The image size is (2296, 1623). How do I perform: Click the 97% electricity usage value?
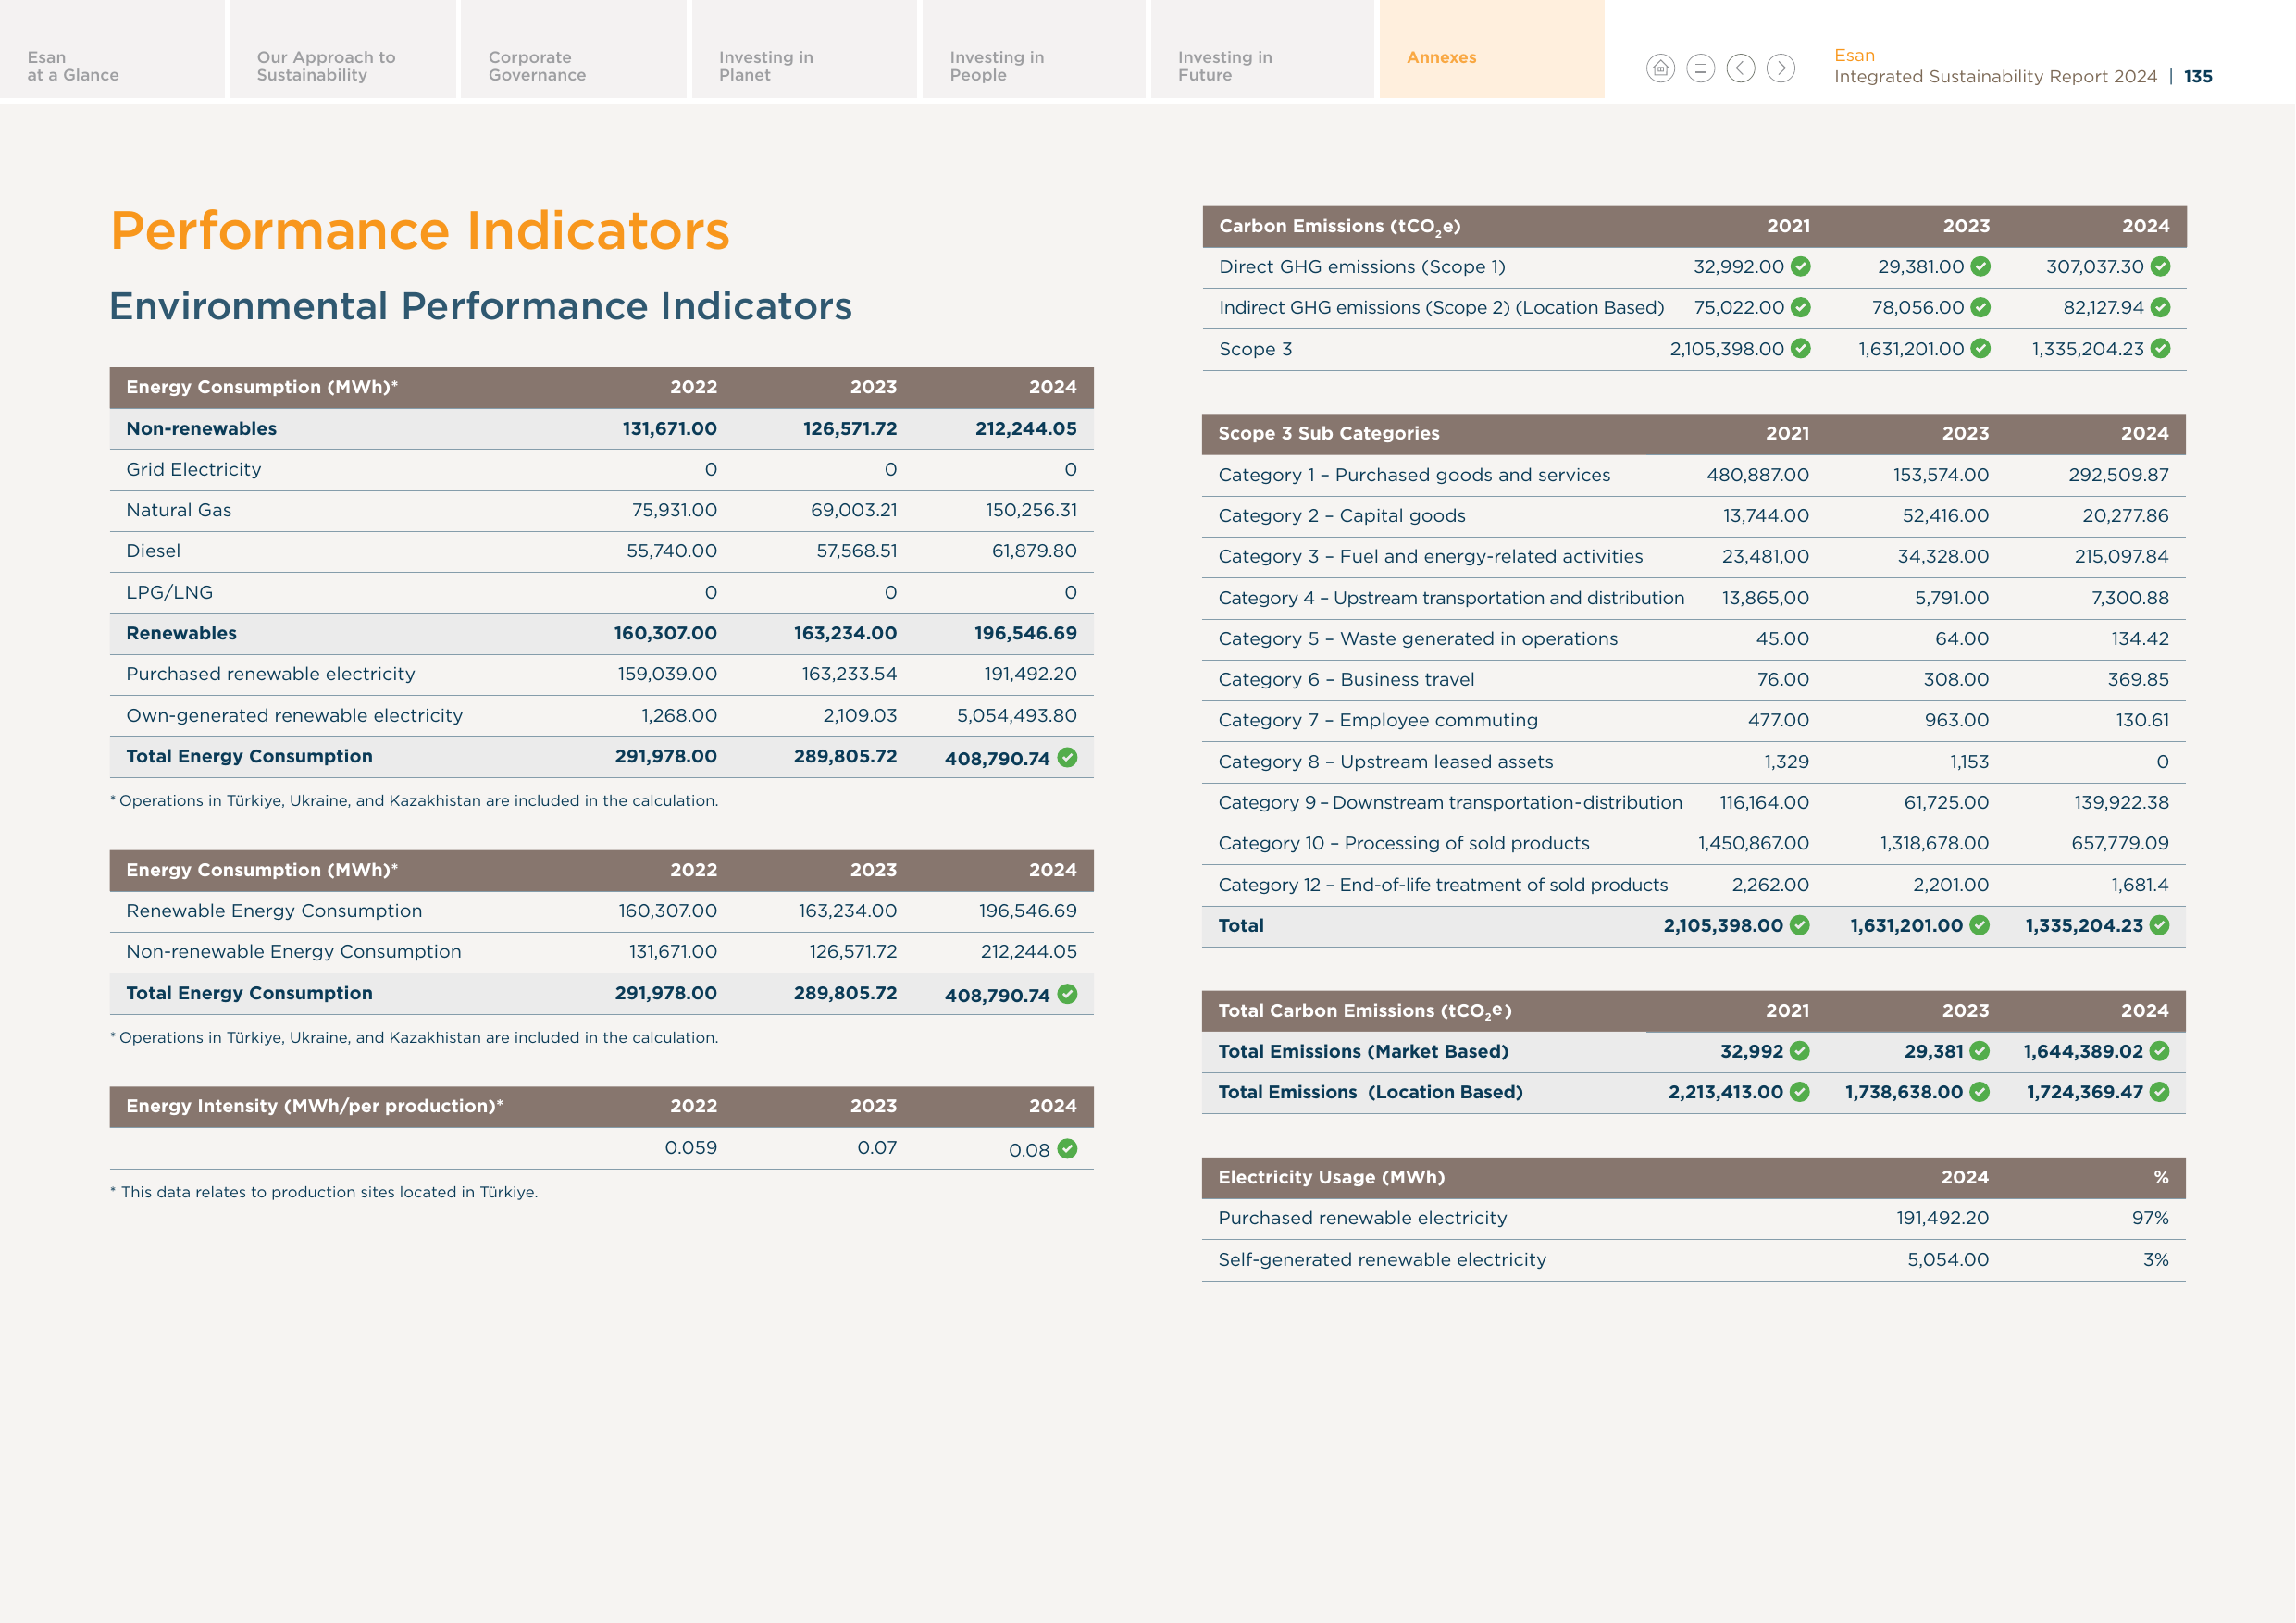[2150, 1219]
